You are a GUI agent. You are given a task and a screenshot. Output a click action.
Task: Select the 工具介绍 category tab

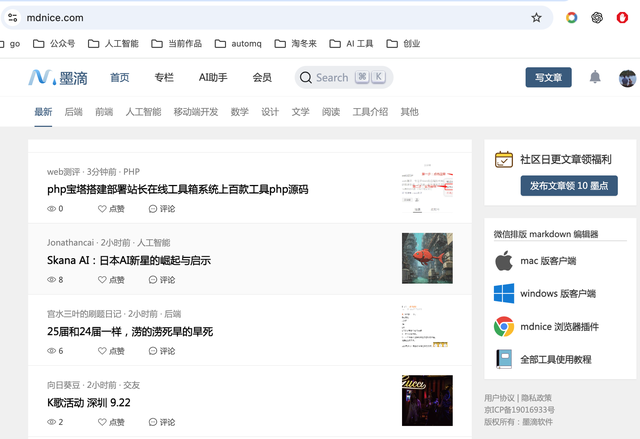pyautogui.click(x=370, y=112)
